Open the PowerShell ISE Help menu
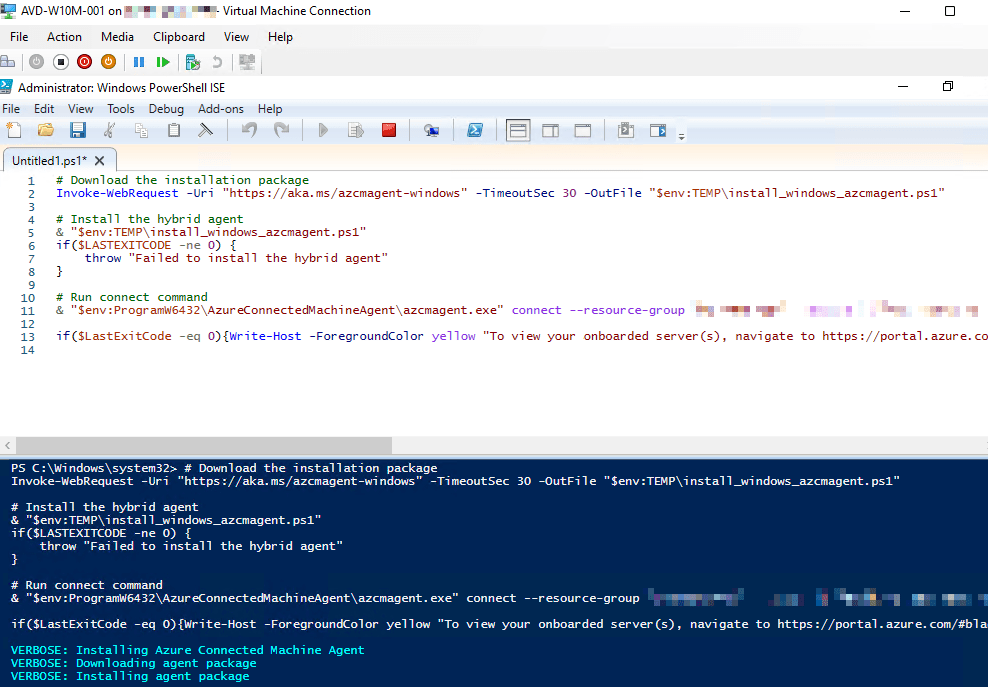Viewport: 988px width, 687px height. pyautogui.click(x=270, y=108)
